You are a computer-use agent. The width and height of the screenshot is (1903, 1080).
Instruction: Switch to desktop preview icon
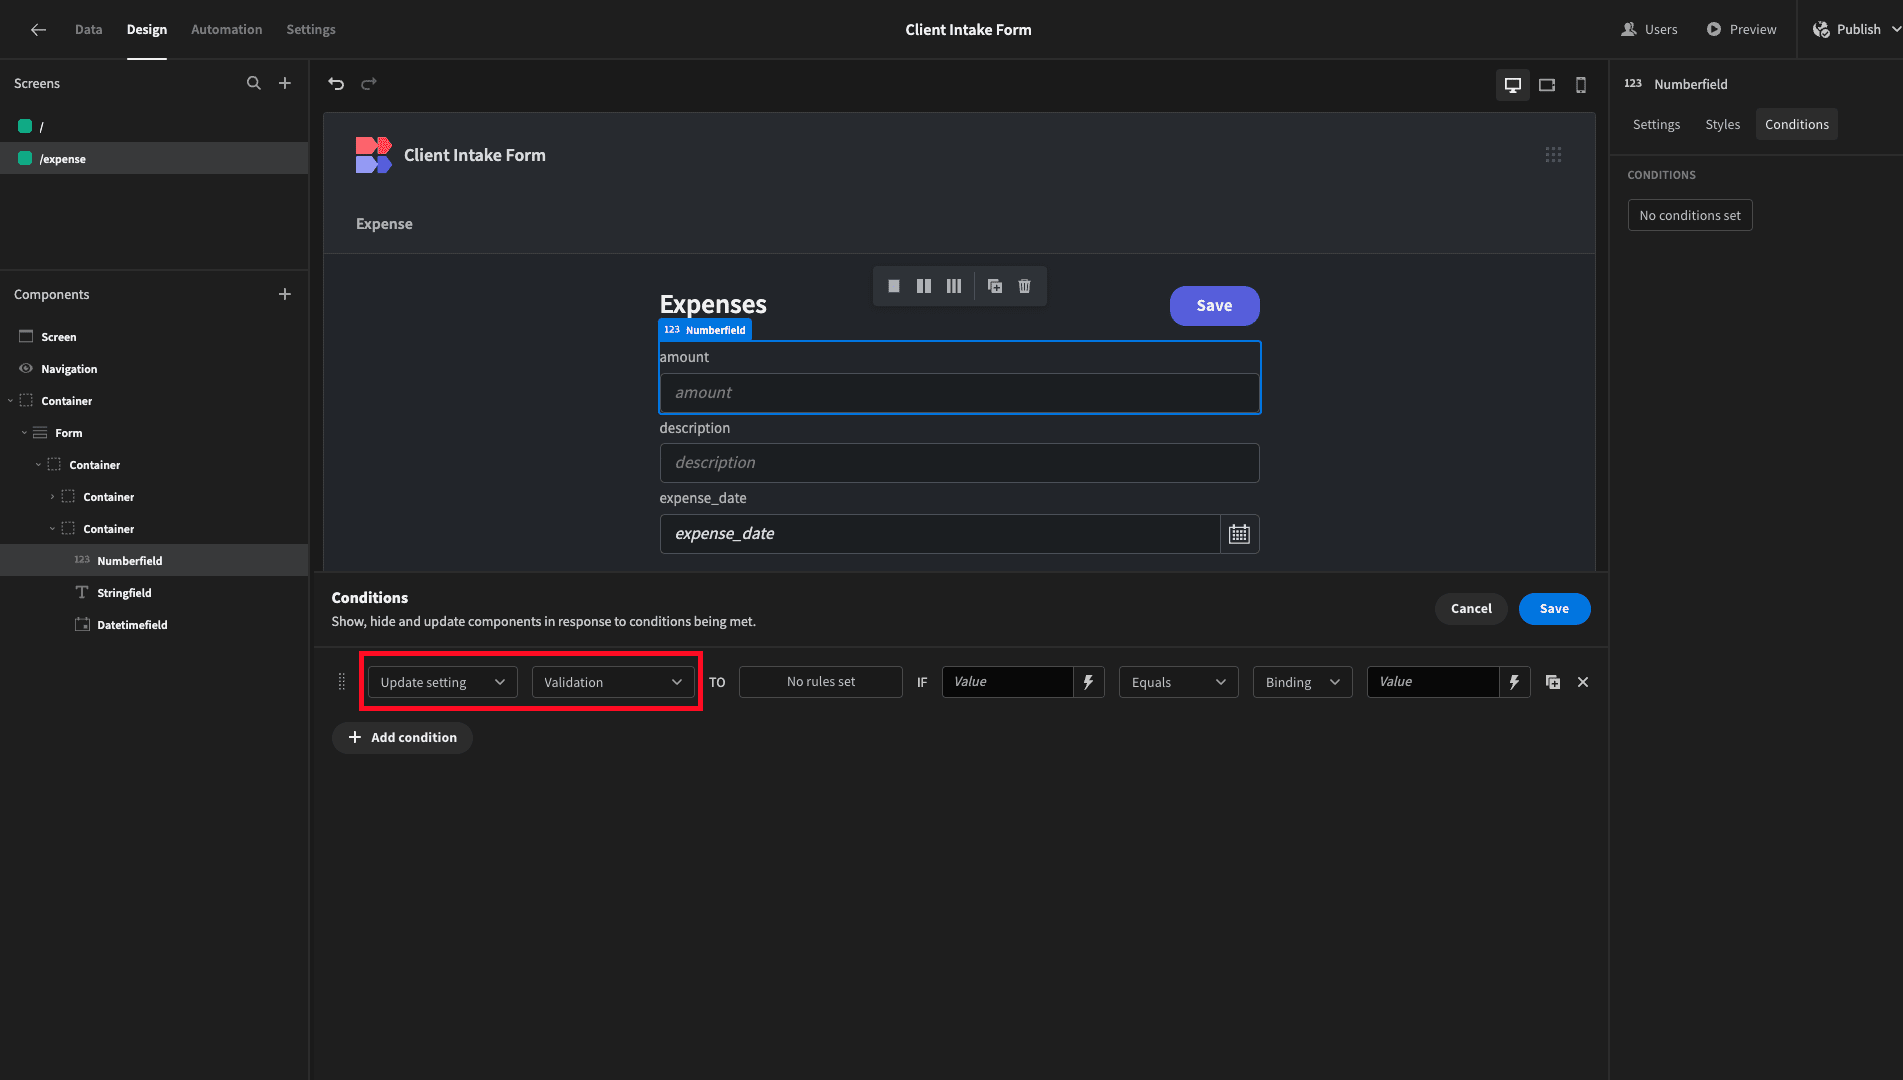click(x=1513, y=85)
